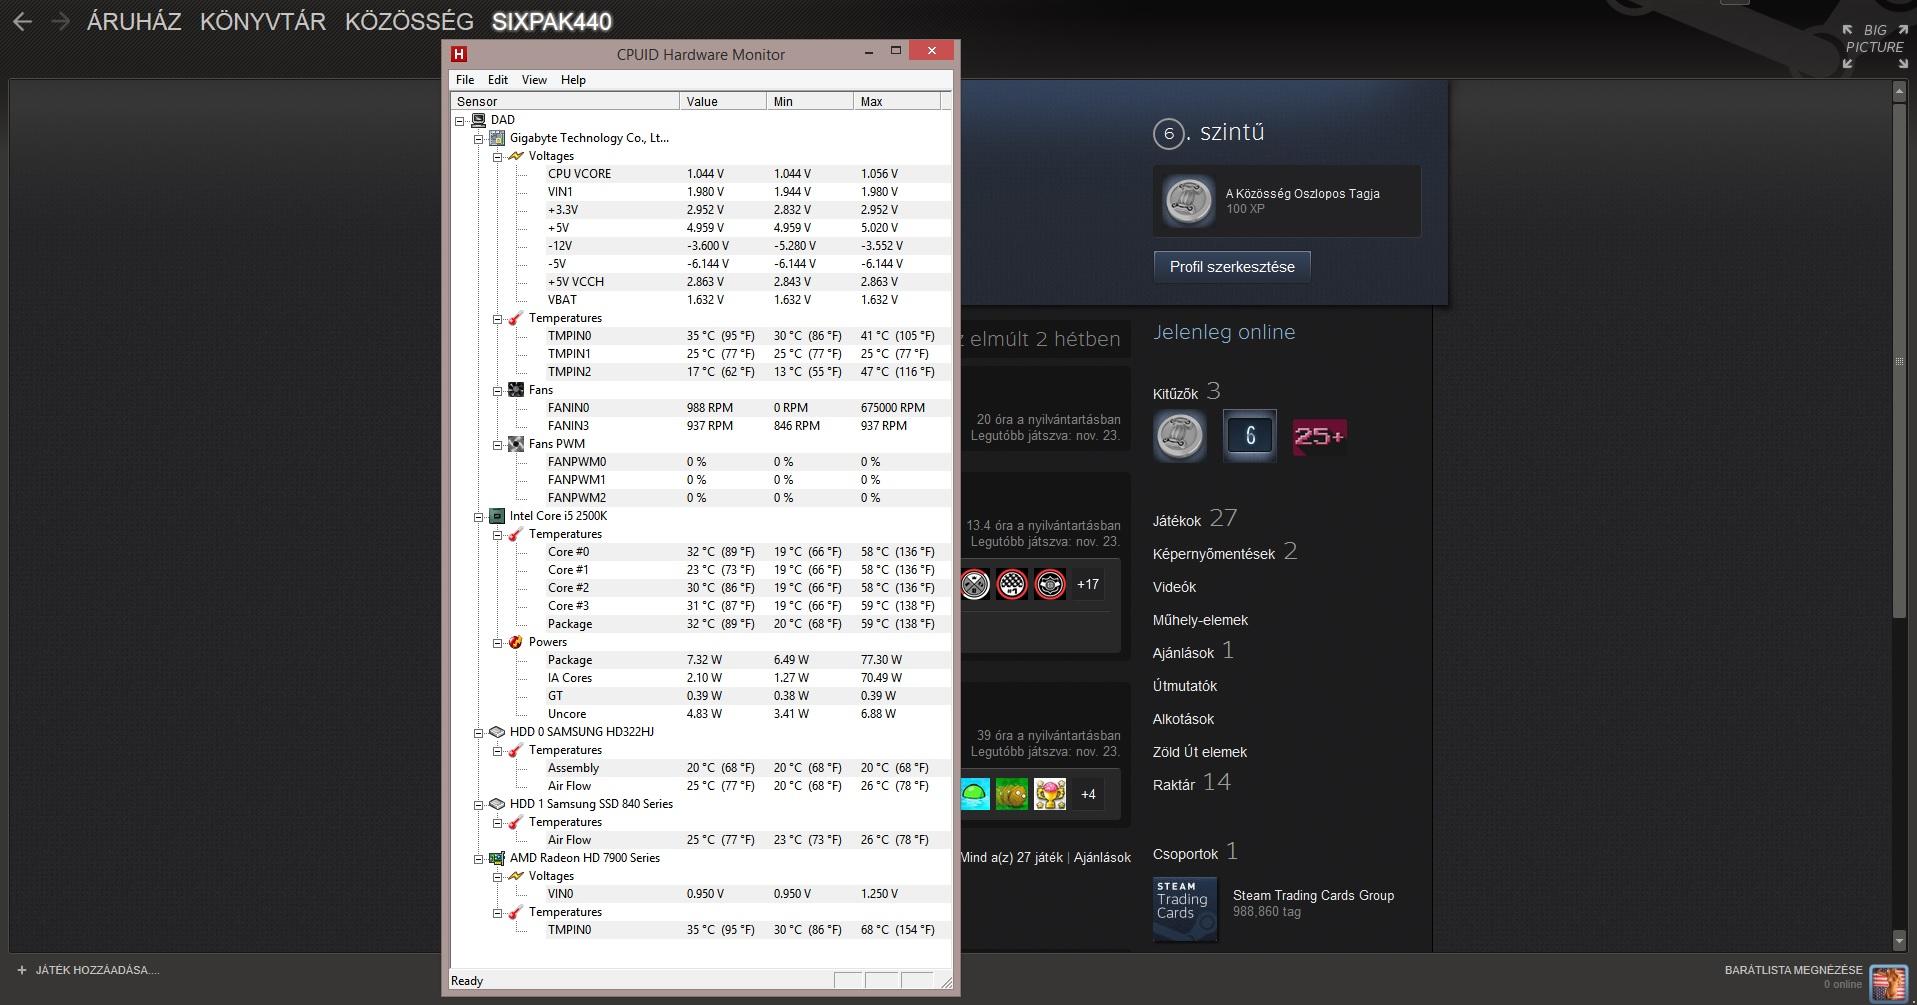Click the Fans section fan icon
The image size is (1917, 1005).
516,390
